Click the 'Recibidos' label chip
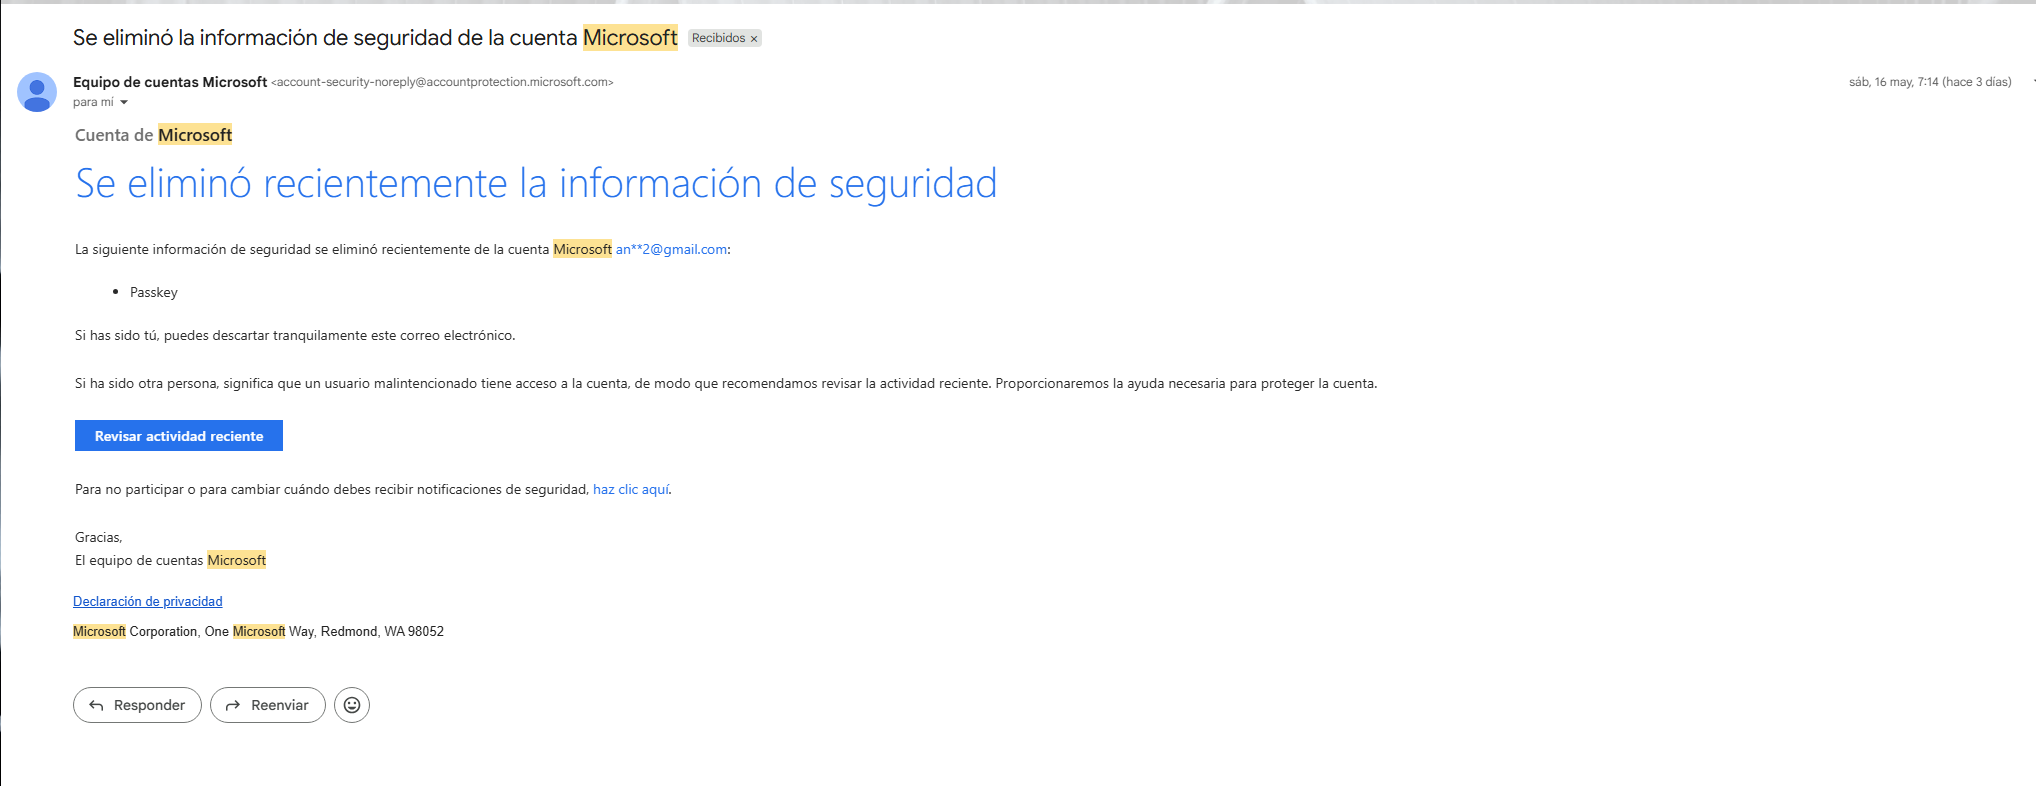 click(718, 38)
